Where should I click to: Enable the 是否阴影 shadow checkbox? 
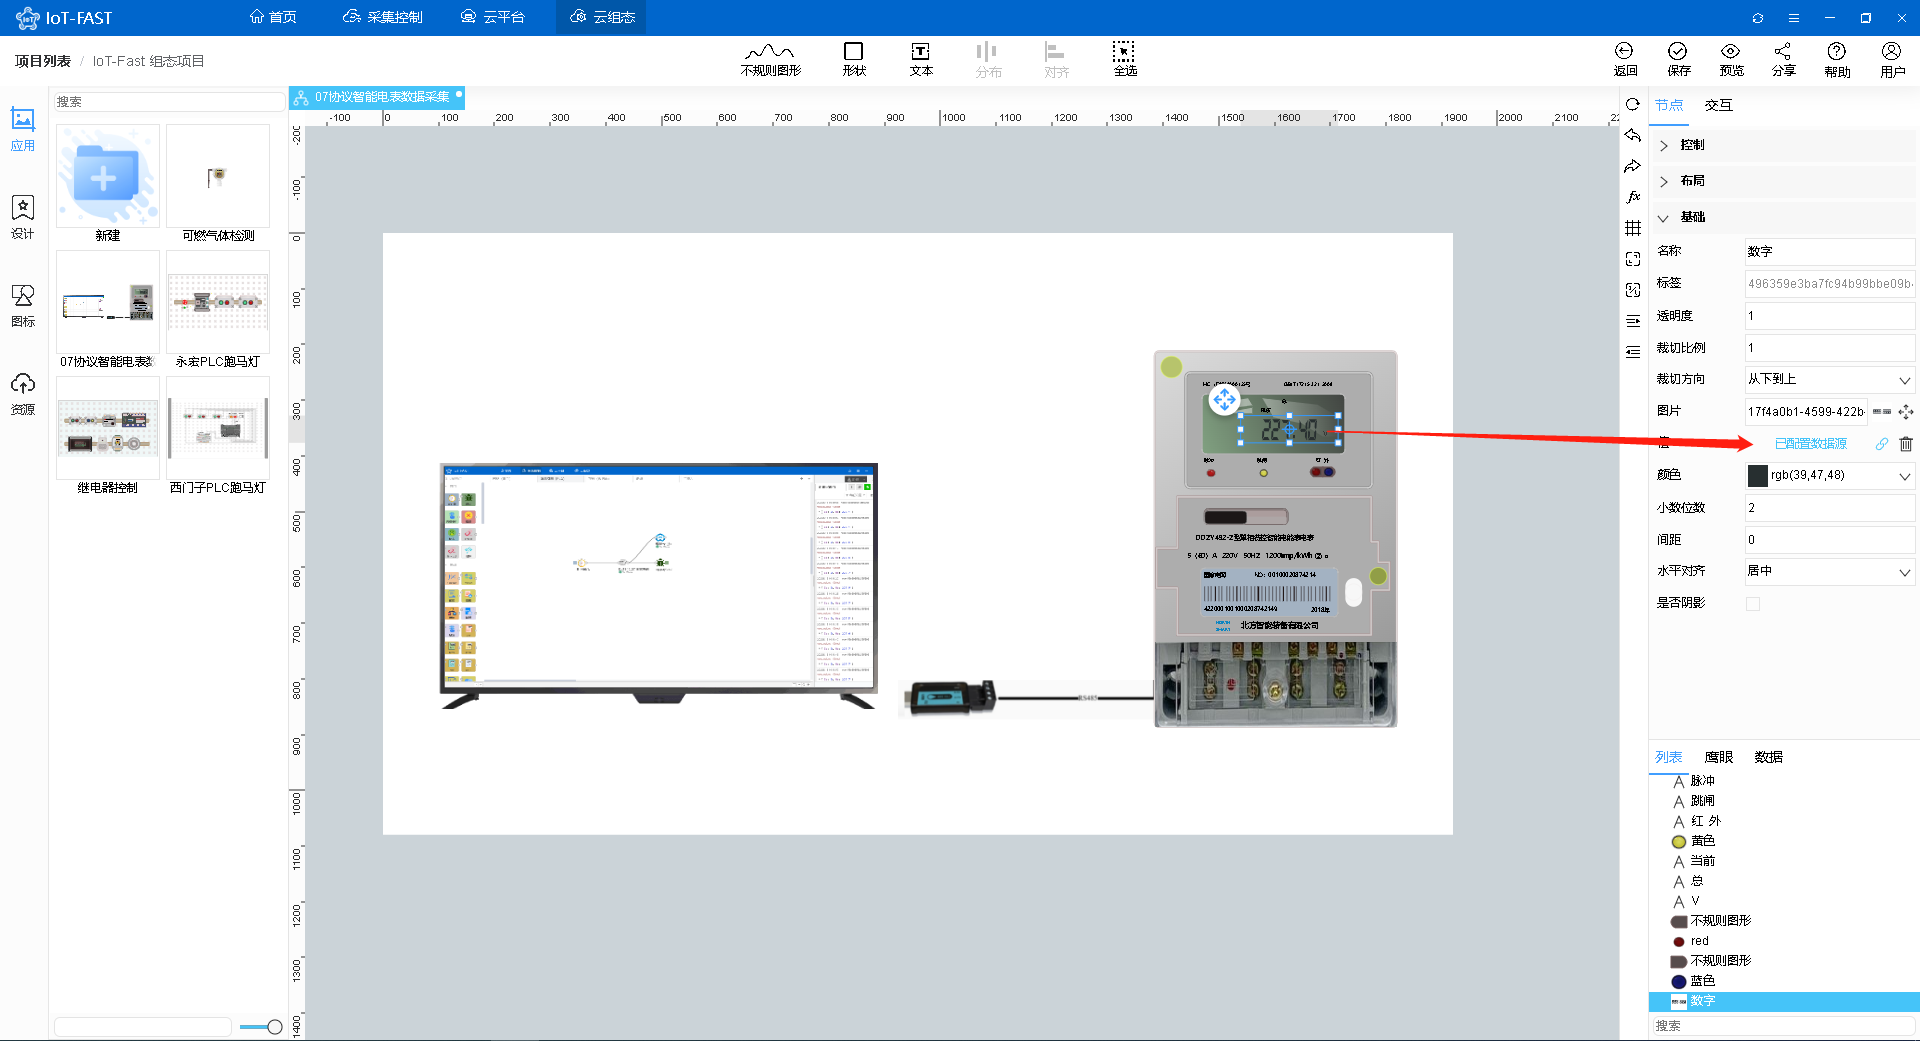tap(1753, 604)
